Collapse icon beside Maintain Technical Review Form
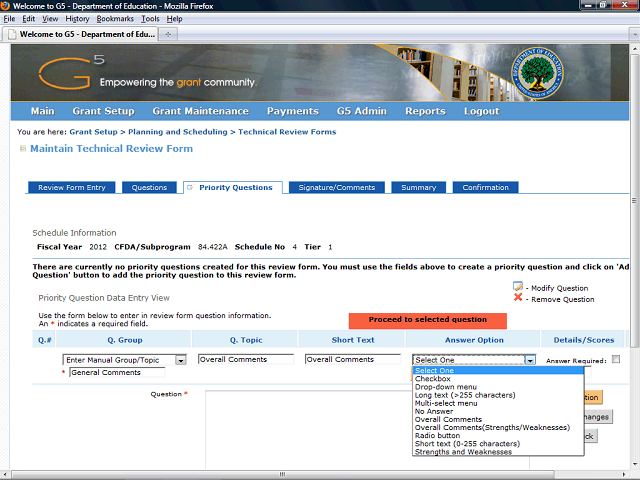The width and height of the screenshot is (640, 480). pos(23,149)
